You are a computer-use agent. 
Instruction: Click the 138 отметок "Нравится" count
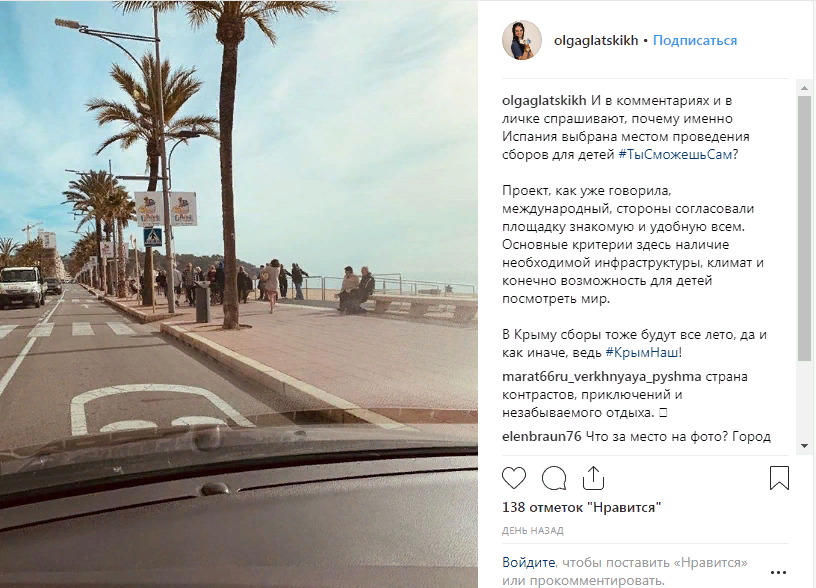click(x=581, y=507)
